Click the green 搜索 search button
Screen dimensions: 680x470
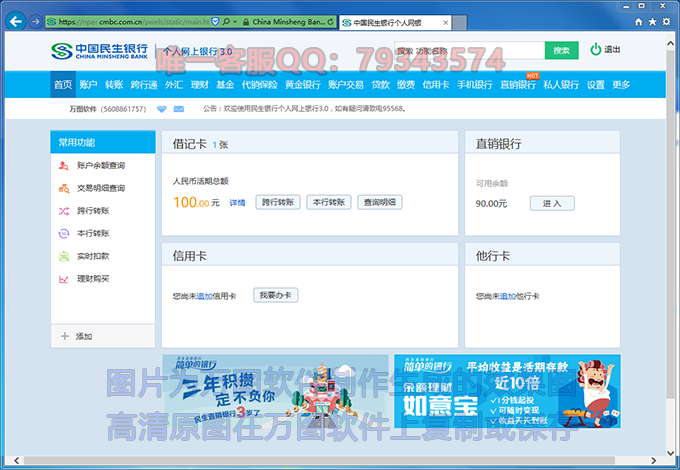pos(561,50)
